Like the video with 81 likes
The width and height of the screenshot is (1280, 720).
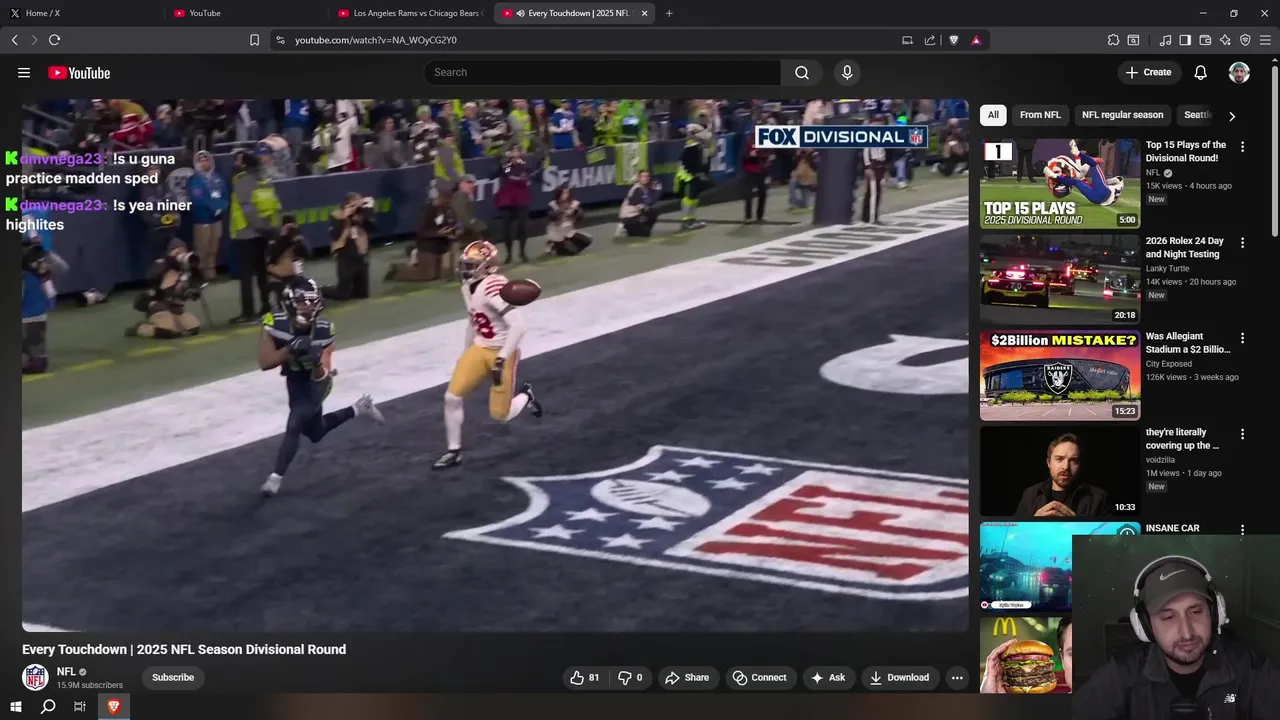click(x=584, y=677)
